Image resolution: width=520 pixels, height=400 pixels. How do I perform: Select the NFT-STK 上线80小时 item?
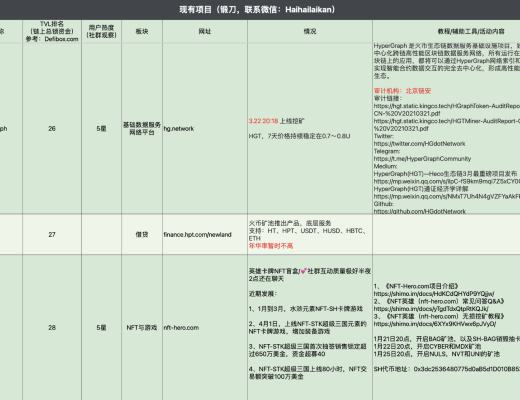(x=308, y=373)
